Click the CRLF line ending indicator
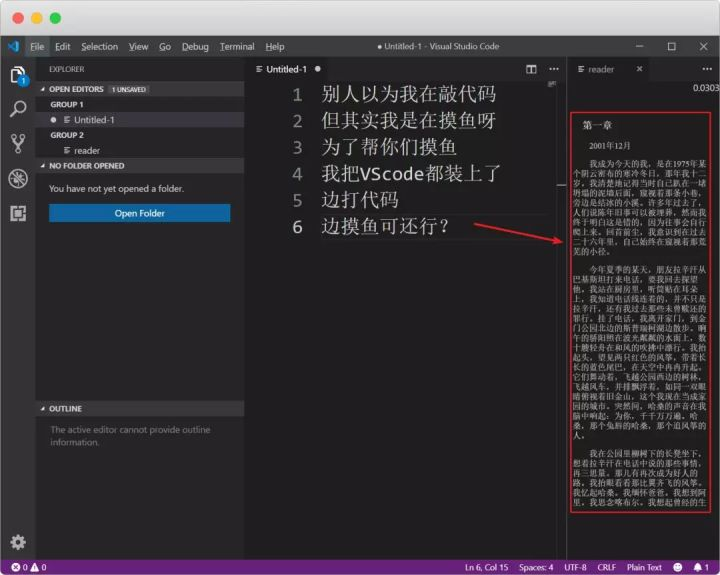The image size is (720, 575). 607,568
